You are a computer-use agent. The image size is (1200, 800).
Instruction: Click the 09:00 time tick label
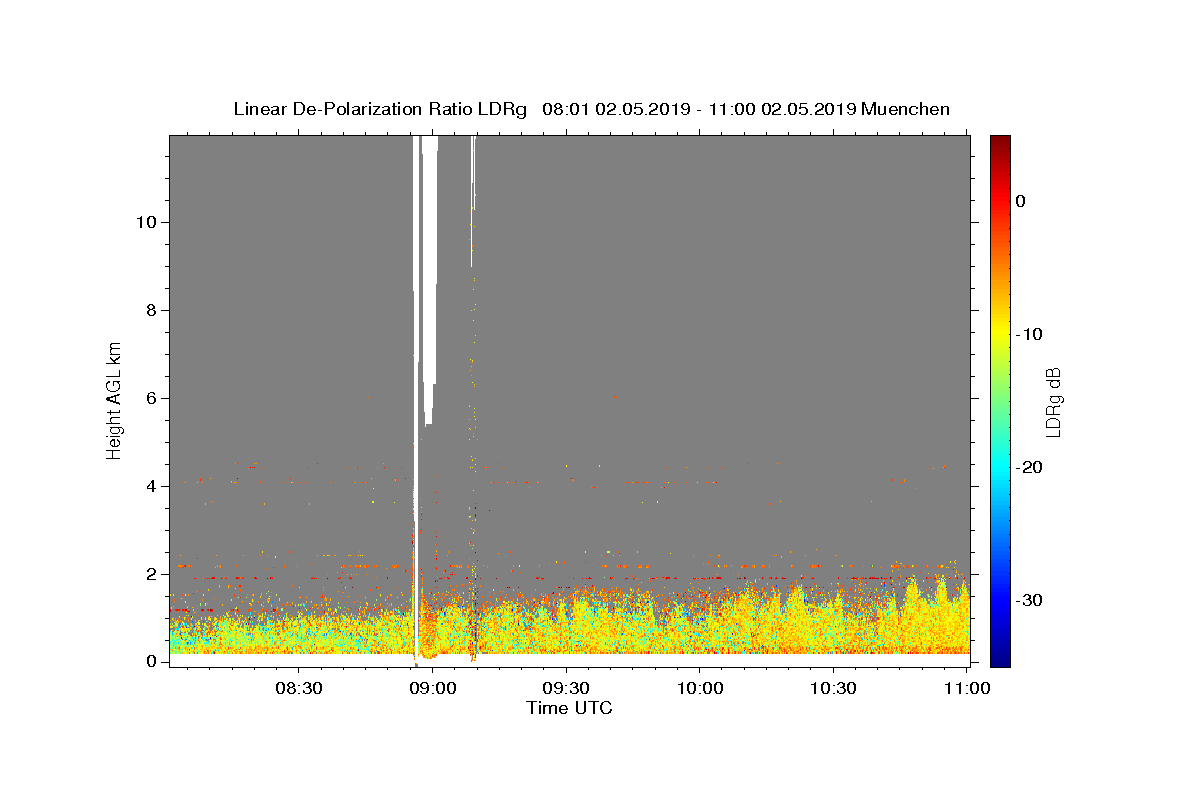pyautogui.click(x=434, y=688)
